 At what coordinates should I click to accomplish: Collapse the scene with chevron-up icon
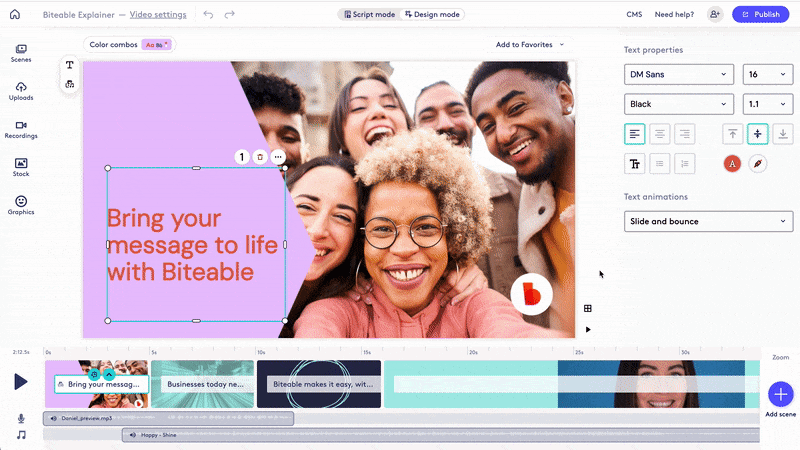[x=109, y=374]
